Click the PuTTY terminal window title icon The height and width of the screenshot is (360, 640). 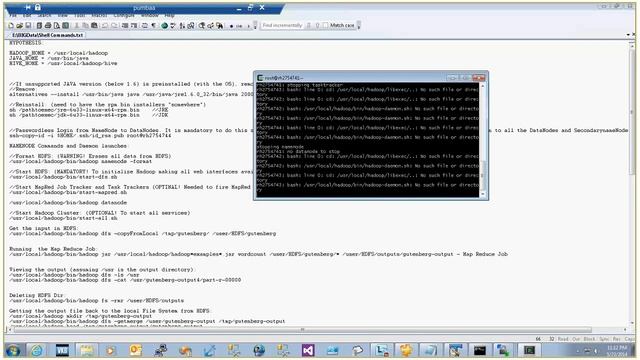260,78
